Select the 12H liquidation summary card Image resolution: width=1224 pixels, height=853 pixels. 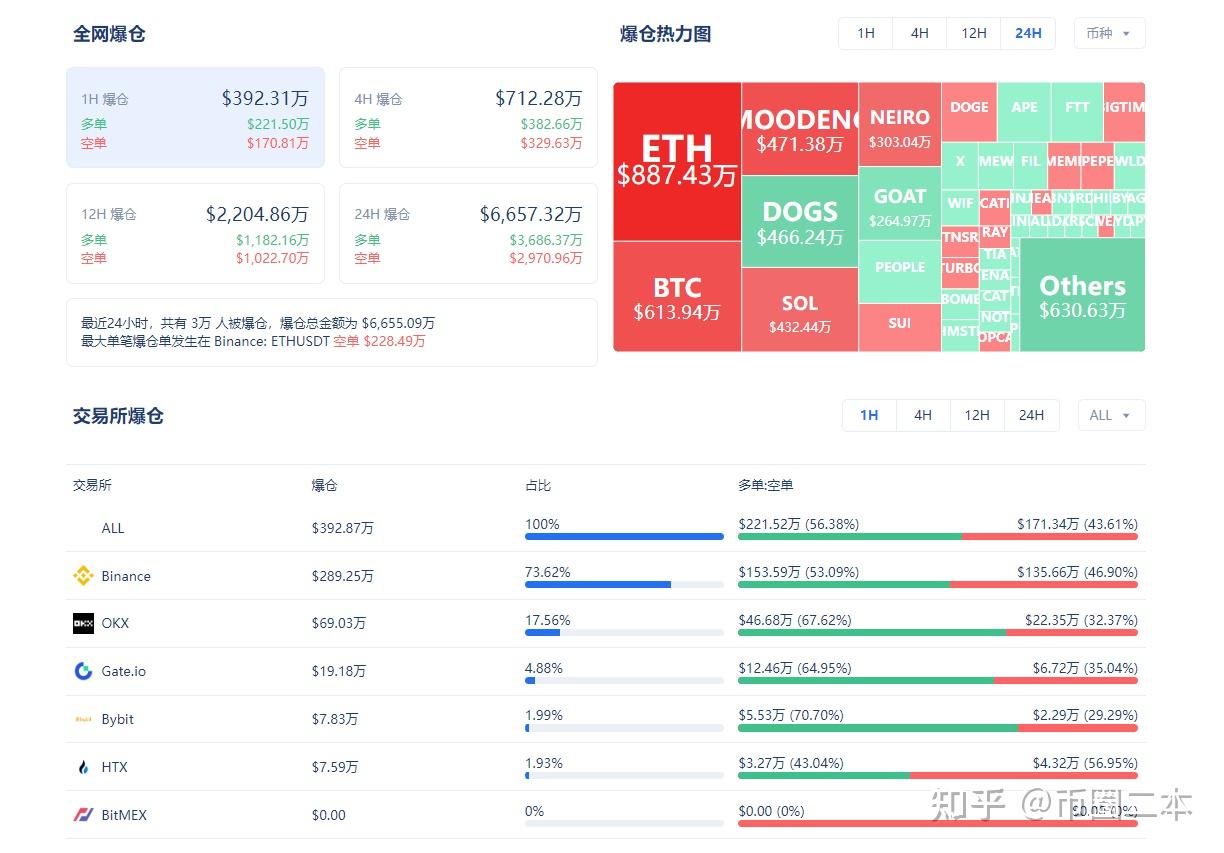pyautogui.click(x=195, y=234)
